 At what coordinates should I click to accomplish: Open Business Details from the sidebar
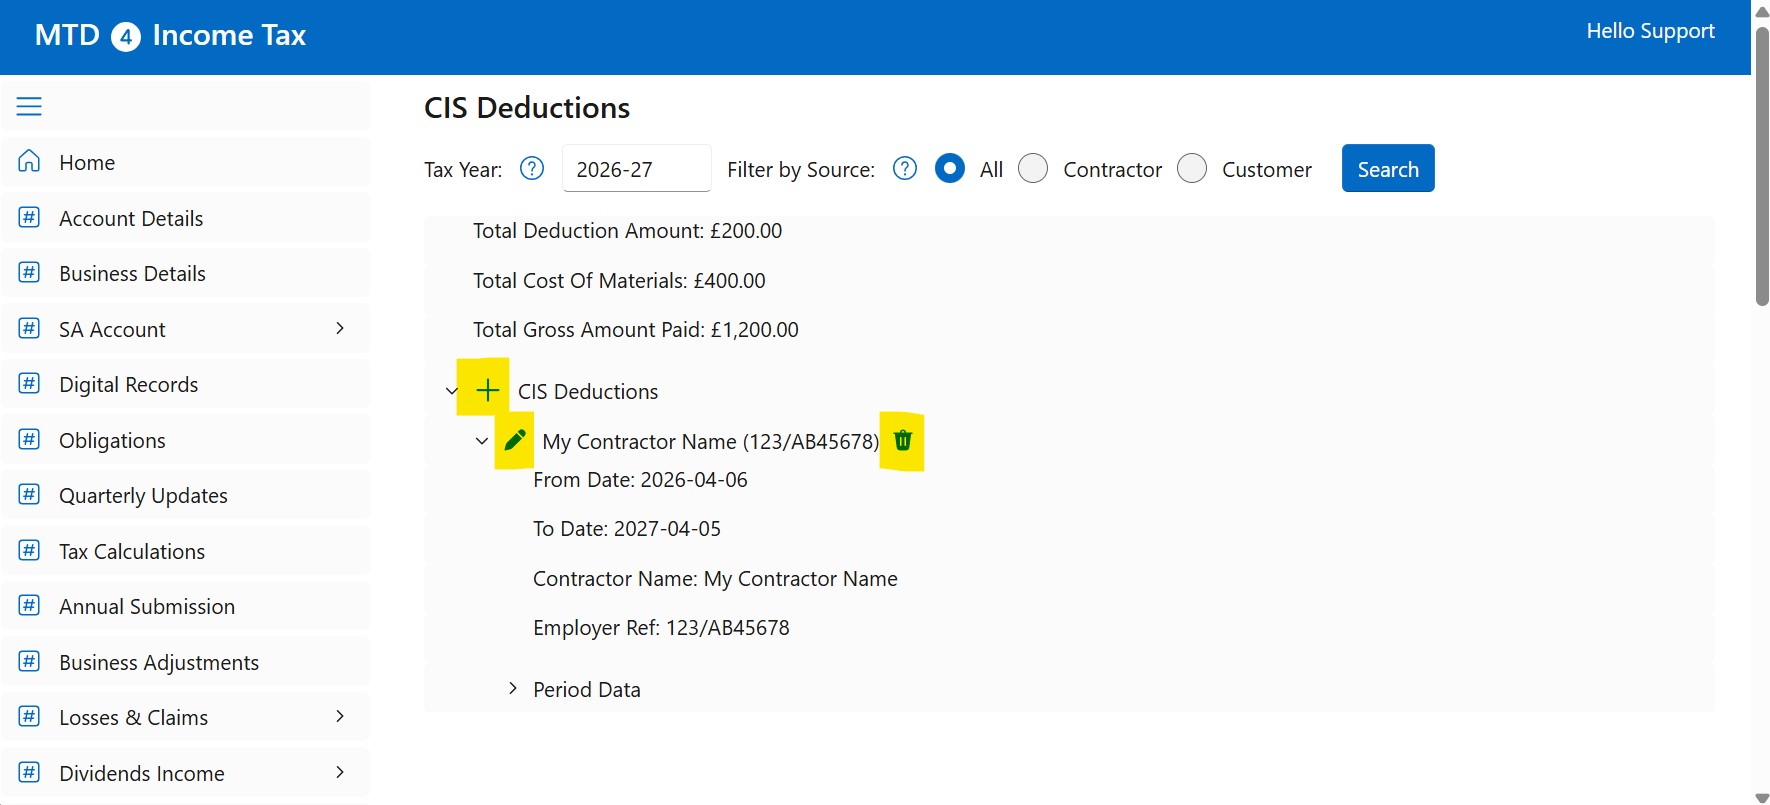[186, 273]
